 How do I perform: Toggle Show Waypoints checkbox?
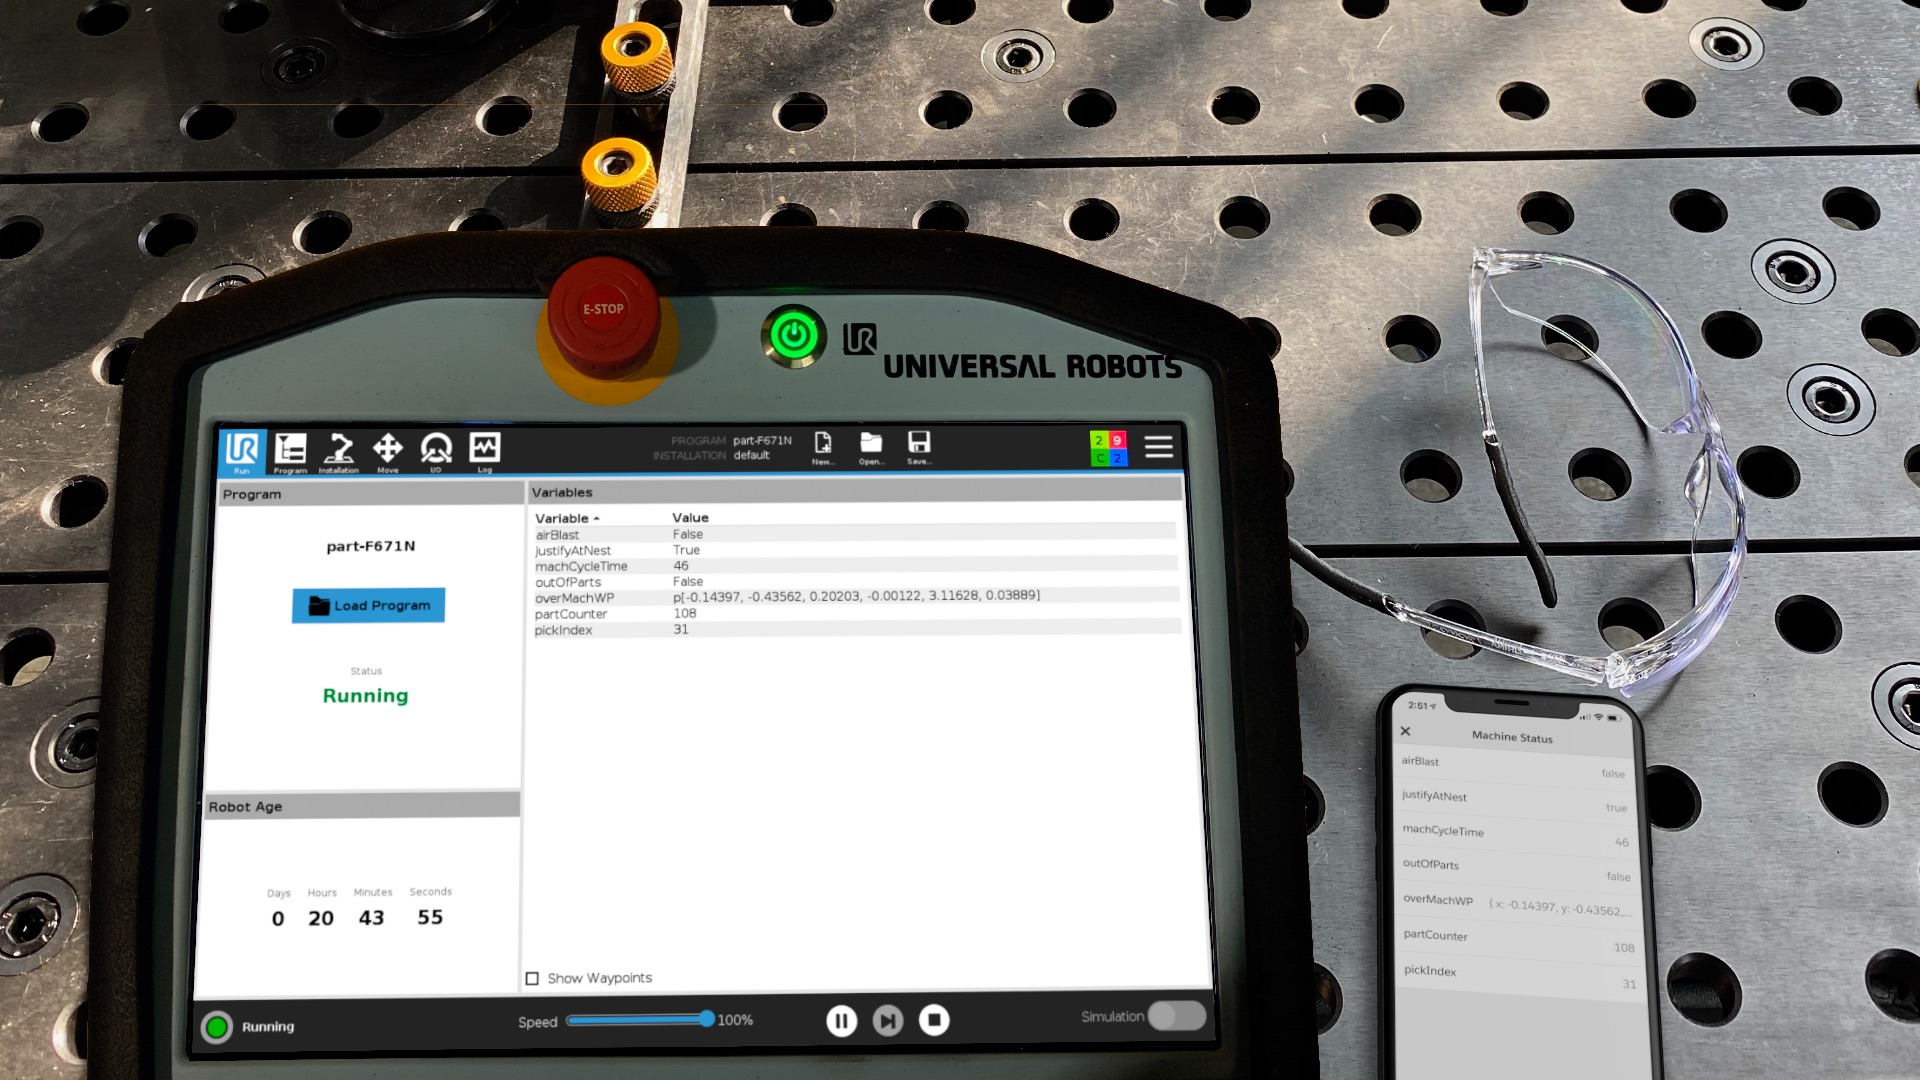pyautogui.click(x=535, y=977)
